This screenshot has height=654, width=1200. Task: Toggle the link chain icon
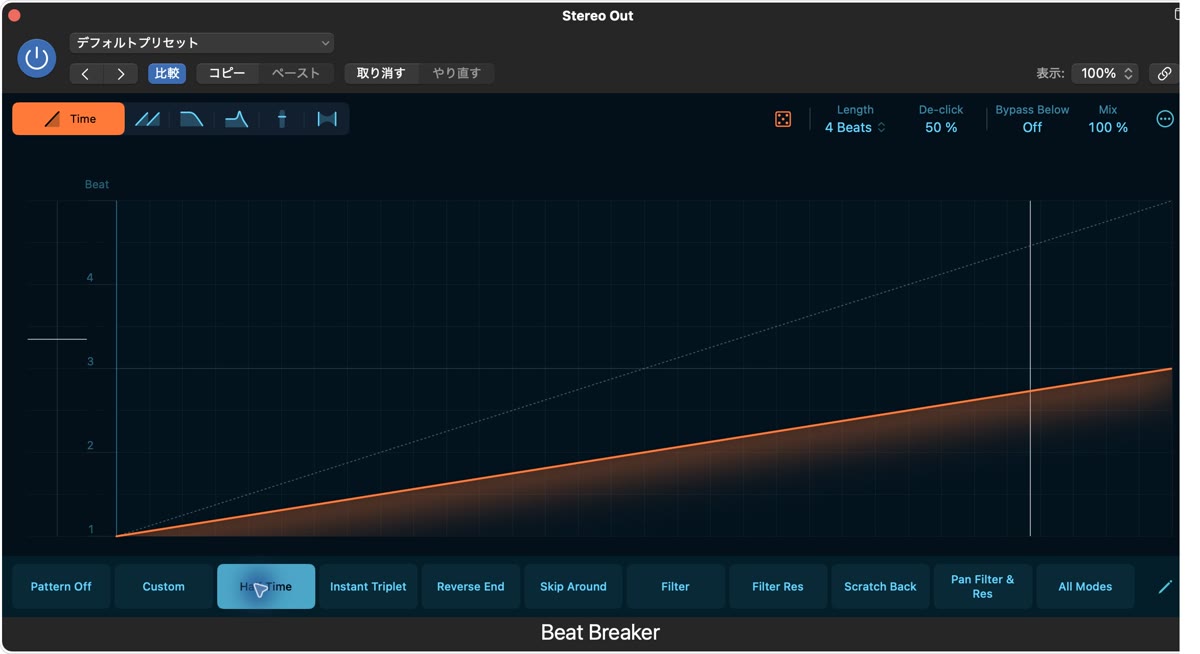(1164, 73)
